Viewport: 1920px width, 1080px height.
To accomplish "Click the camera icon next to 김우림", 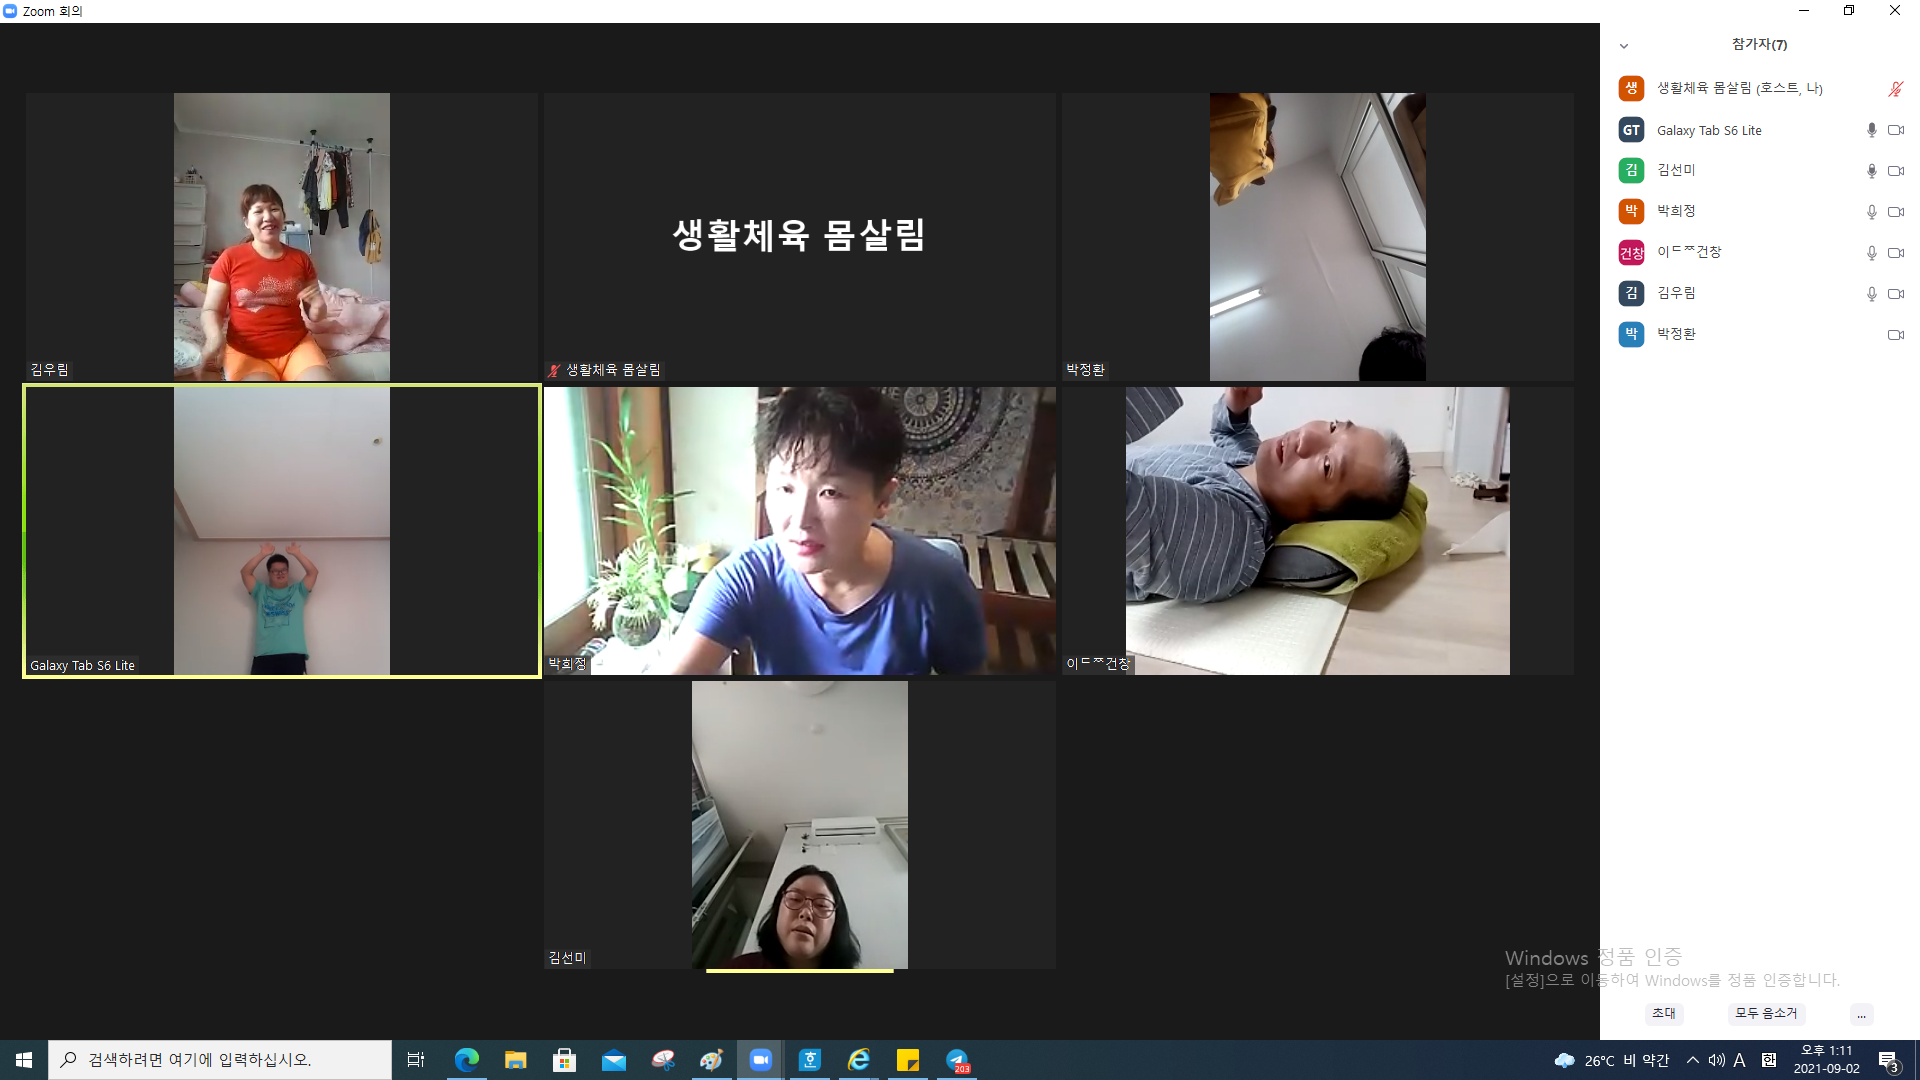I will [x=1895, y=294].
